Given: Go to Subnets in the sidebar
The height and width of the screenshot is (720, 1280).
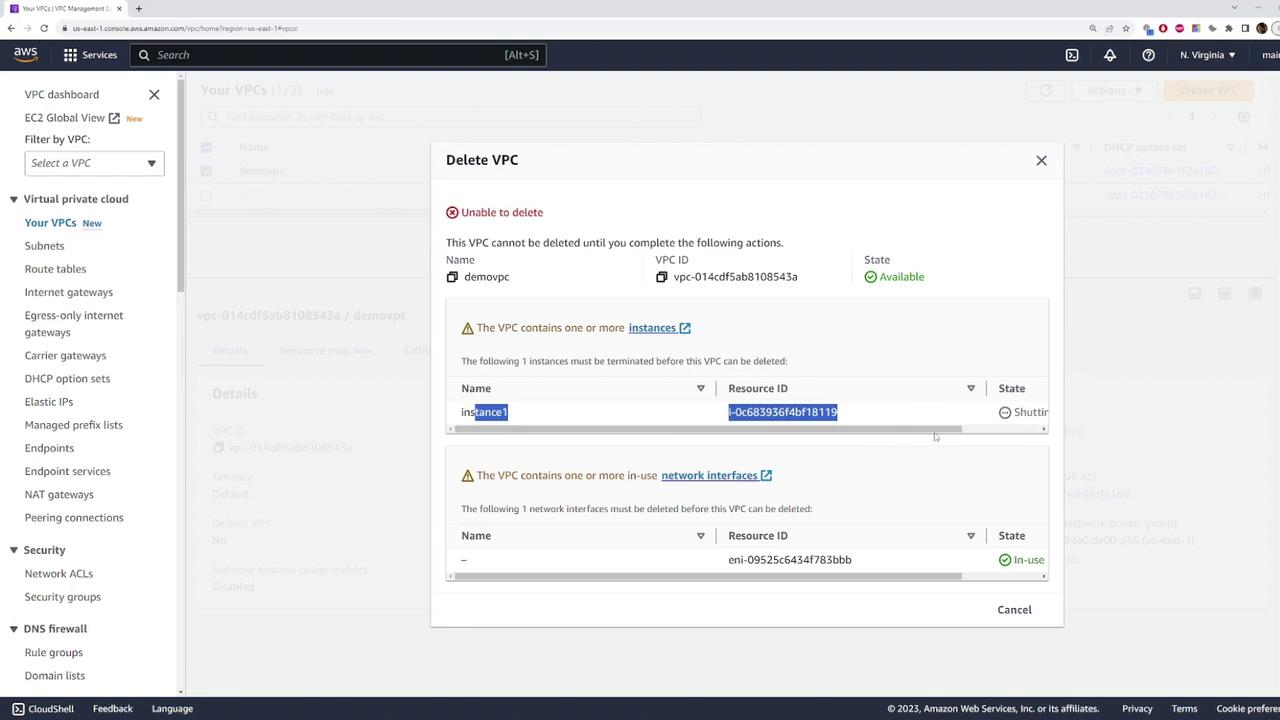Looking at the screenshot, I should (44, 246).
